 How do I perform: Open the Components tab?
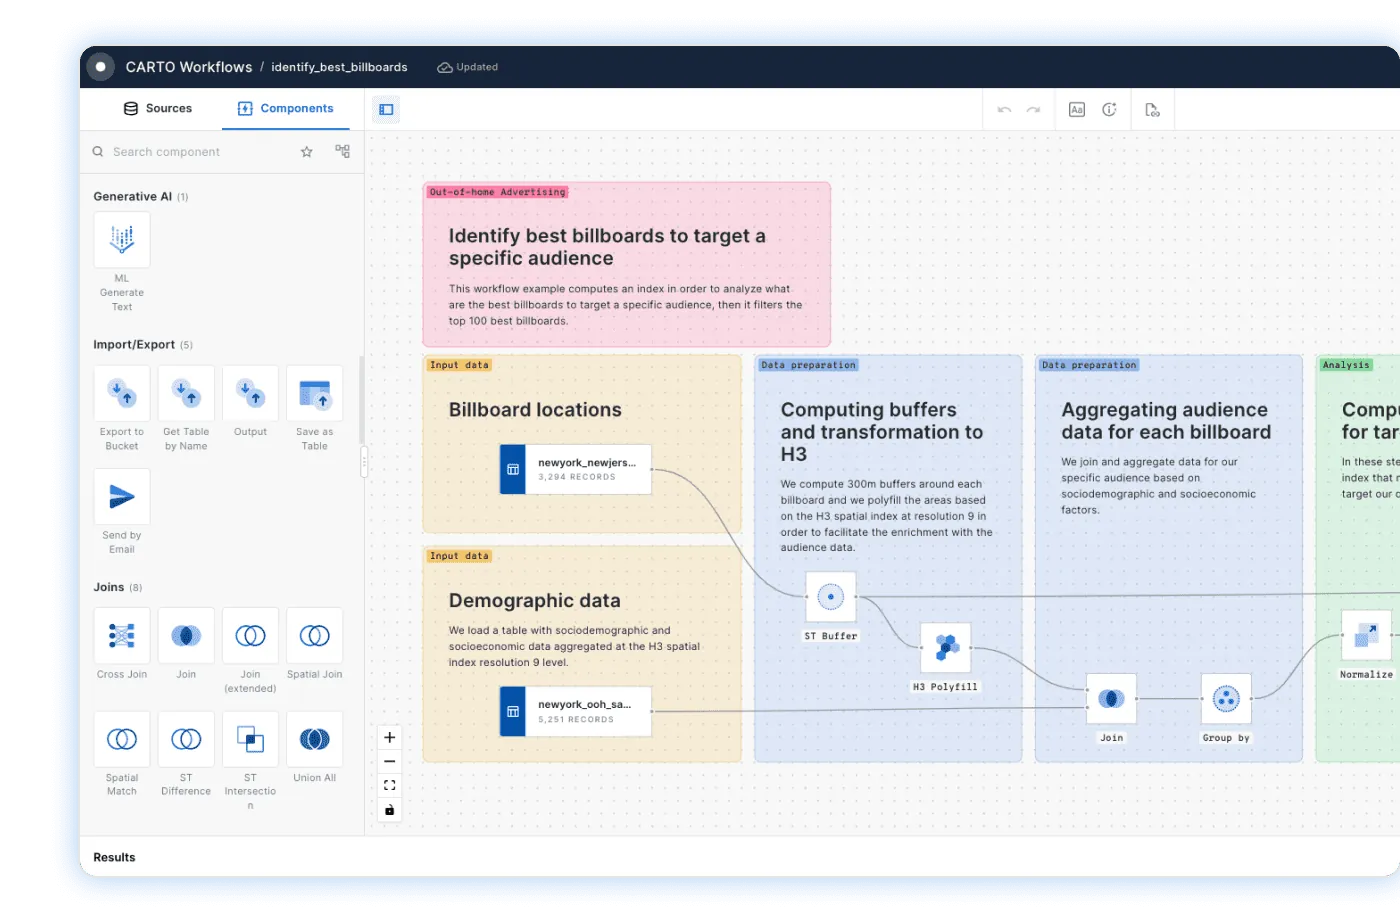pyautogui.click(x=286, y=108)
